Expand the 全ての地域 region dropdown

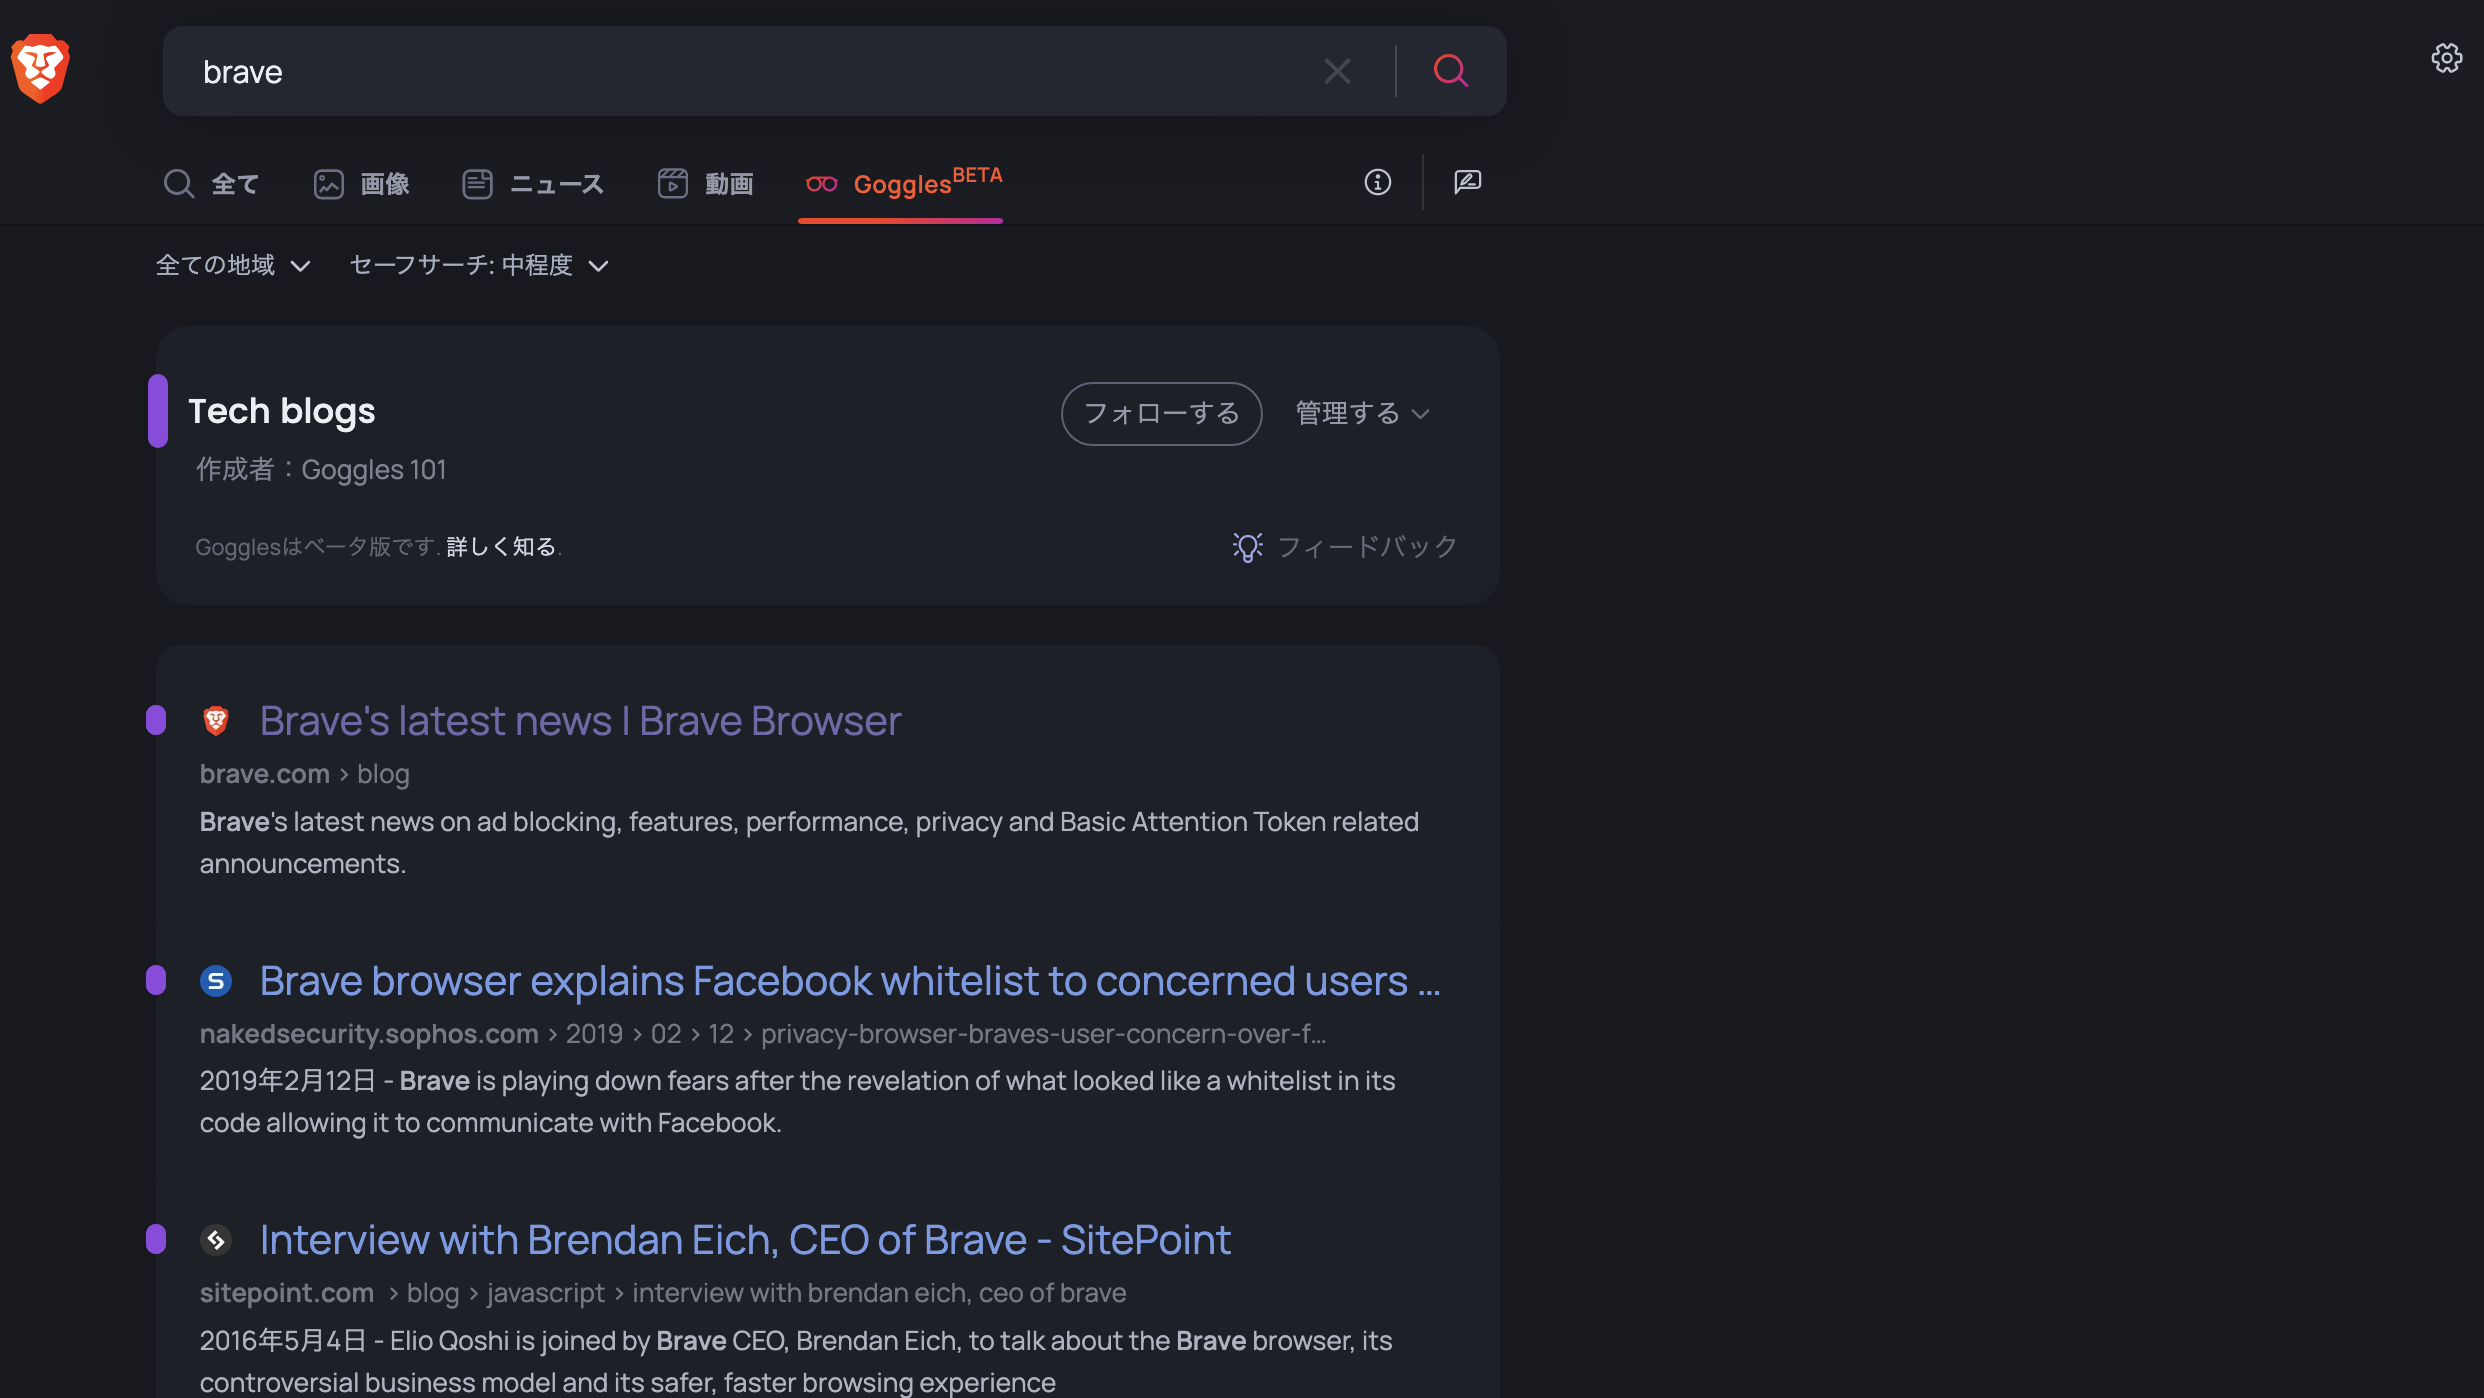(233, 265)
